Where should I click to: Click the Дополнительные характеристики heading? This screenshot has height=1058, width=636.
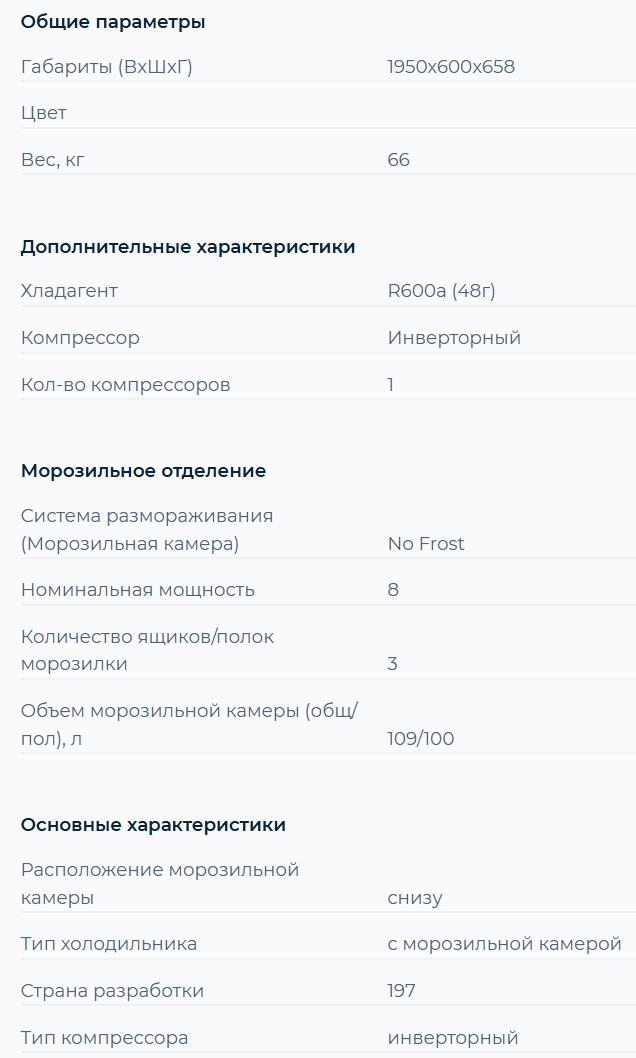[x=187, y=246]
